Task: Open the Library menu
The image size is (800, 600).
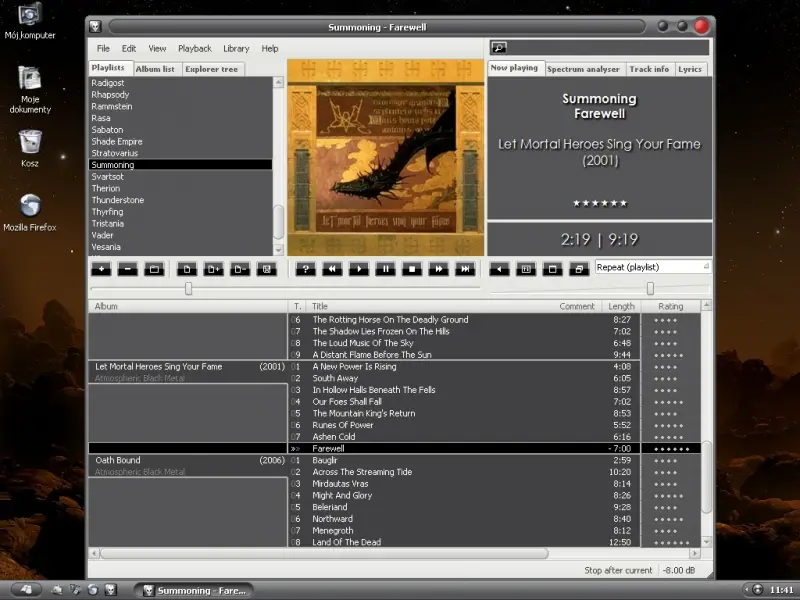Action: point(236,48)
